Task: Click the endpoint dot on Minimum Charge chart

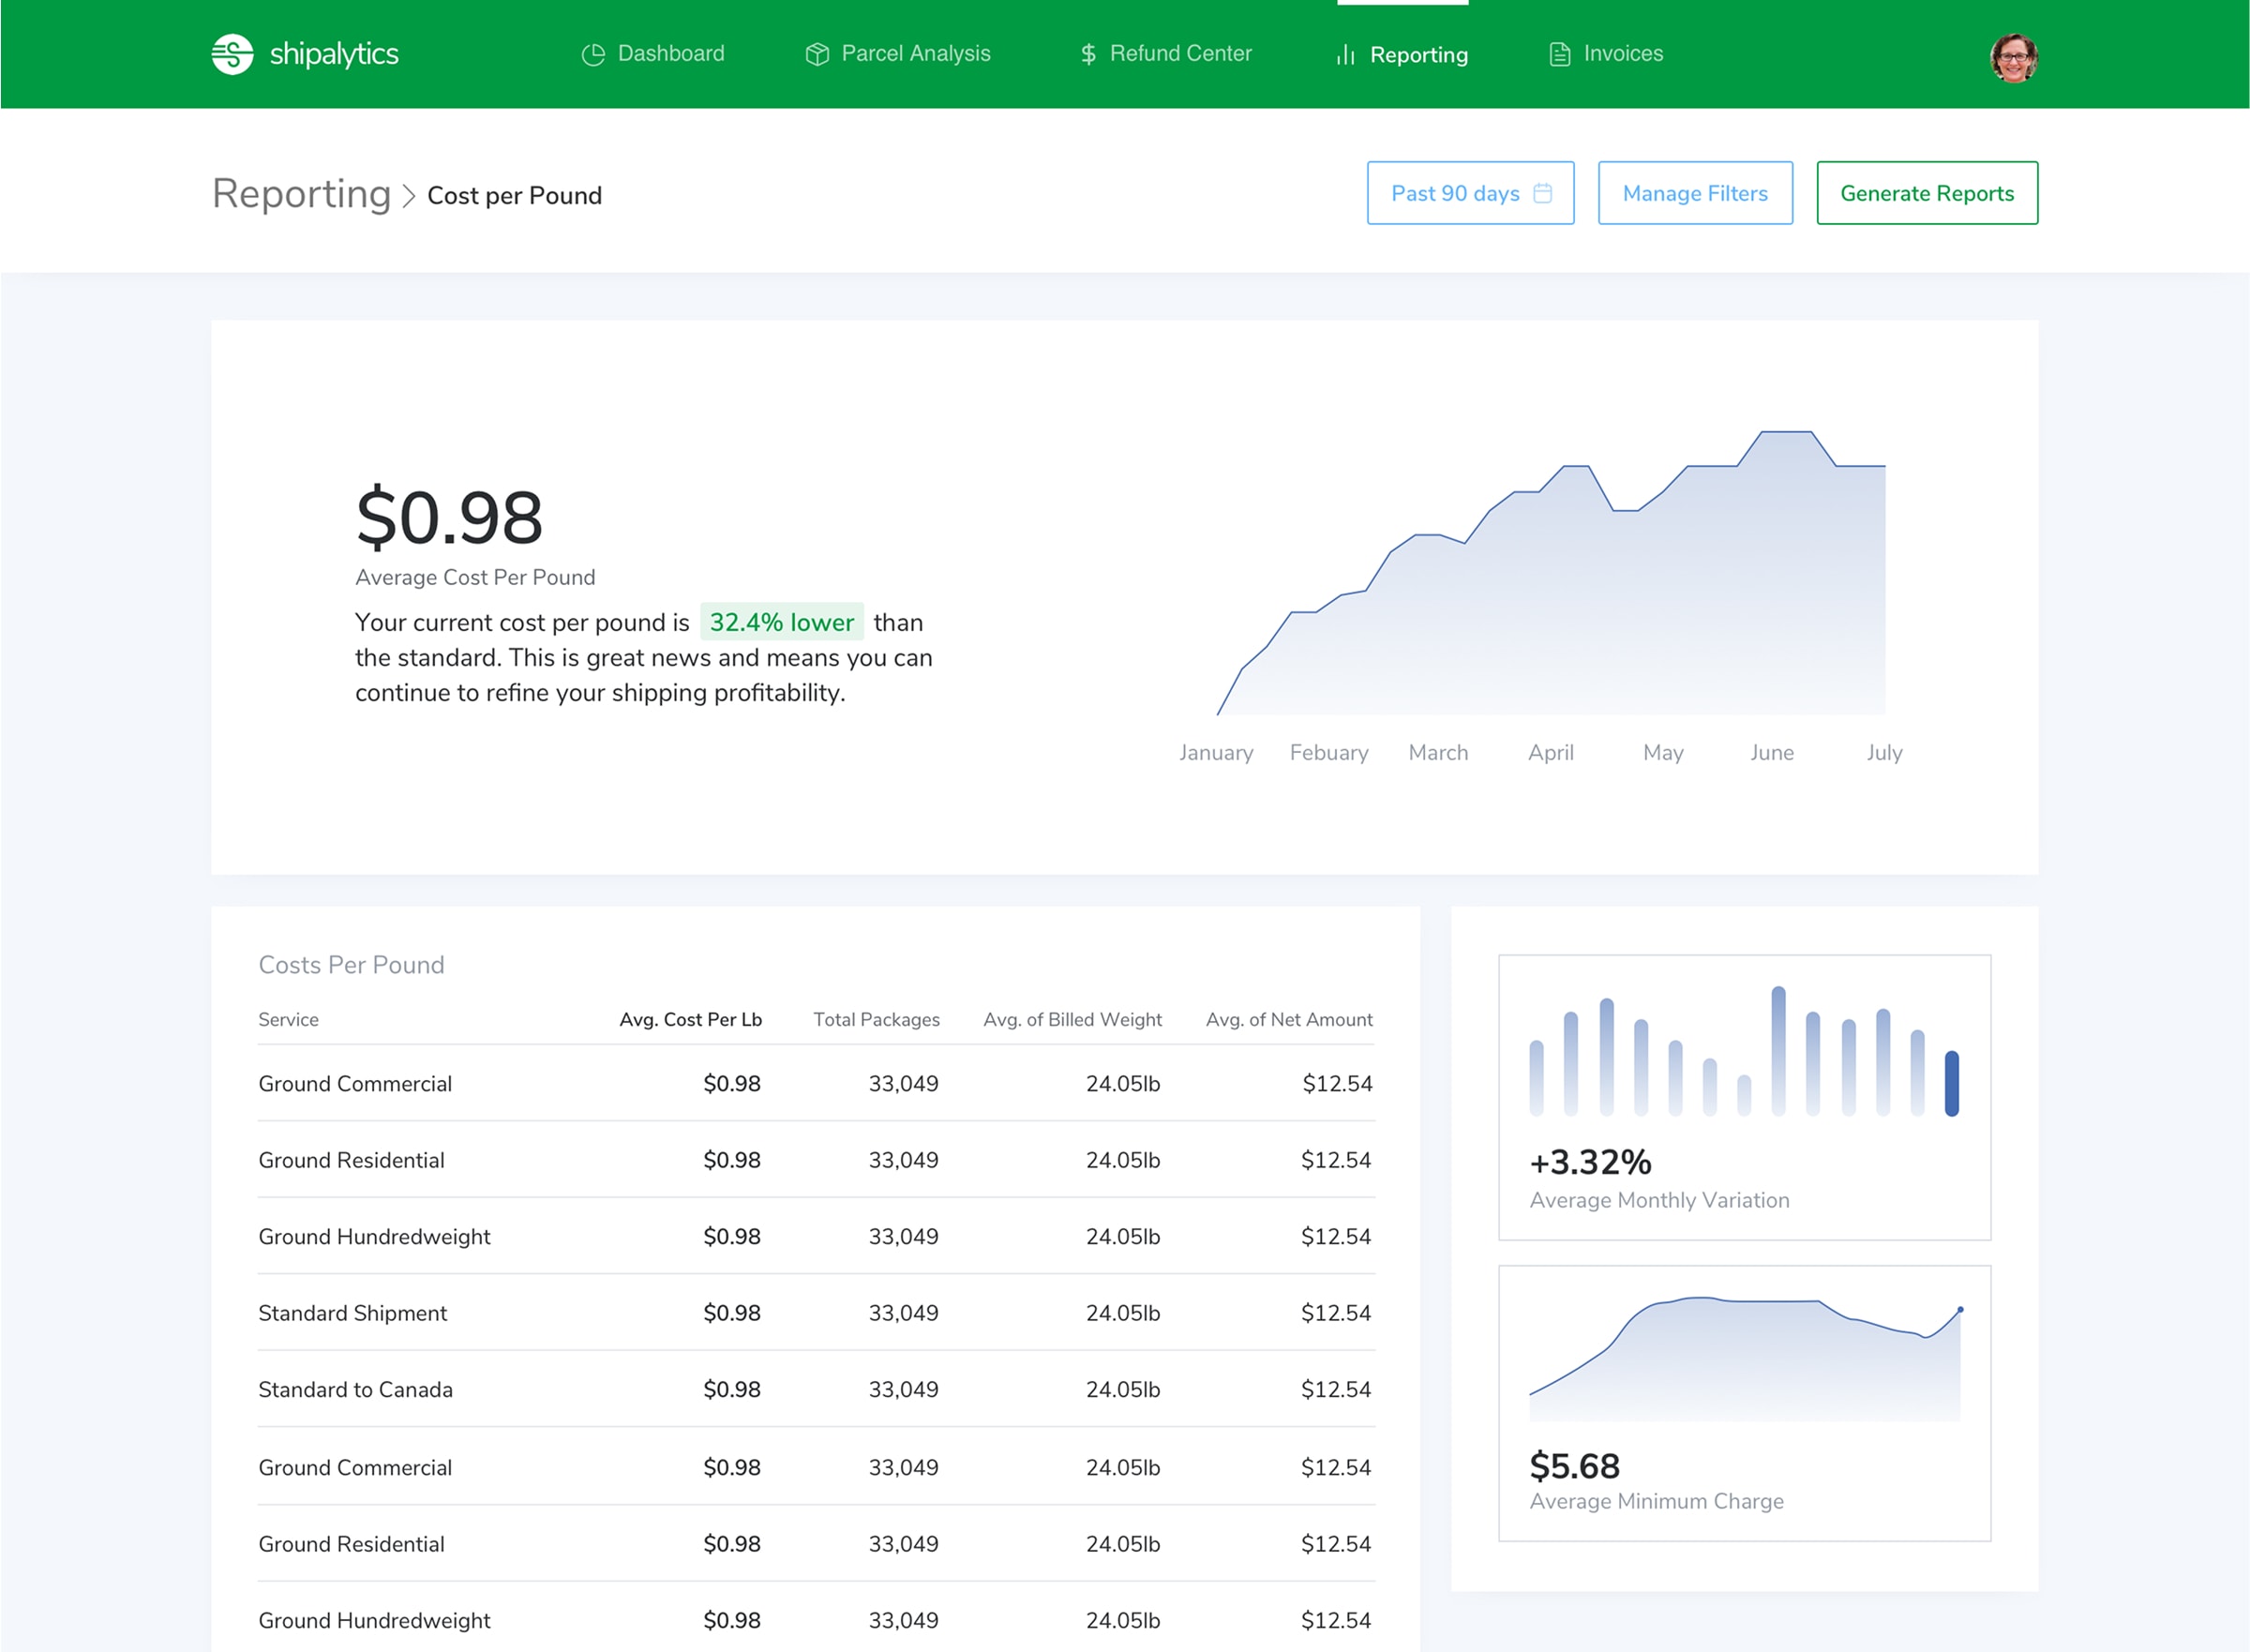Action: pyautogui.click(x=1960, y=1309)
